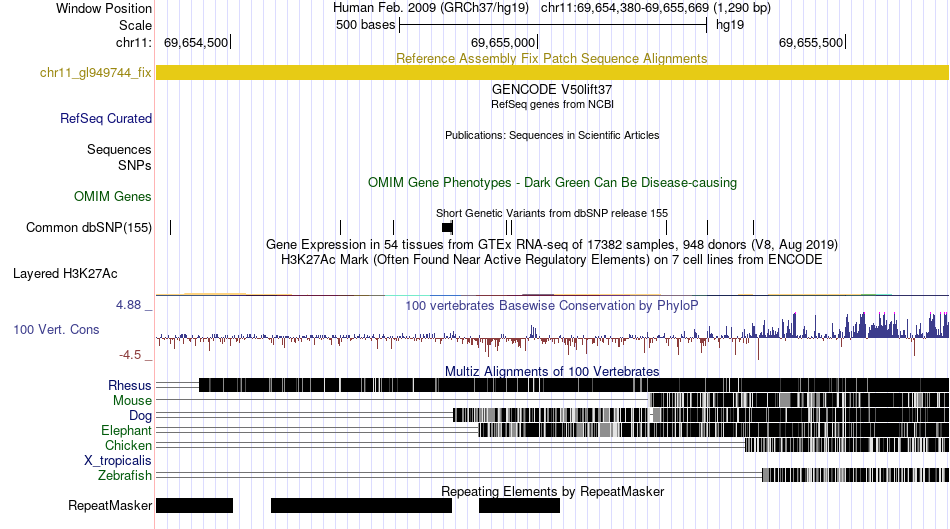Open Reference Assembly Fix Patch Sequence Alignments title
Screen dimensions: 950x529
(552, 58)
